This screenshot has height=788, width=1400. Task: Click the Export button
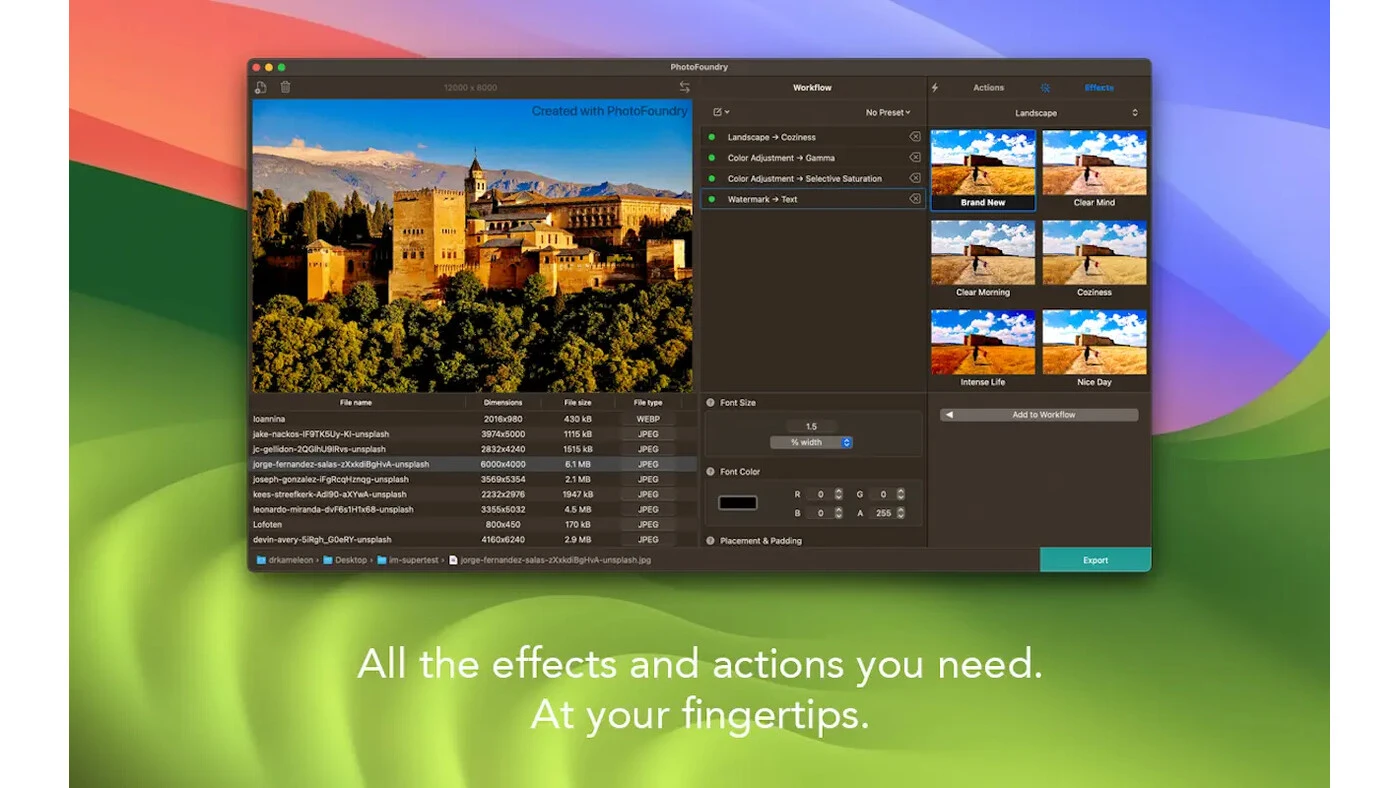coord(1096,560)
